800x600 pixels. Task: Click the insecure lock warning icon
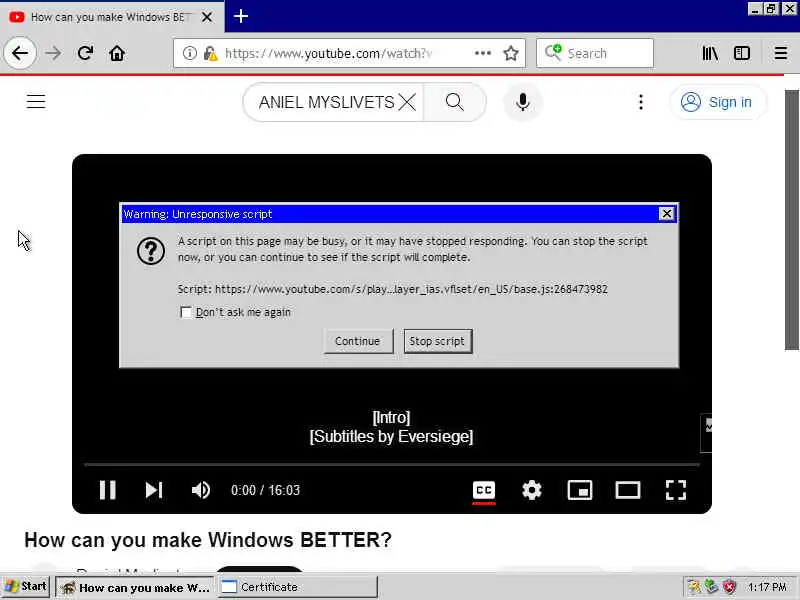click(210, 53)
